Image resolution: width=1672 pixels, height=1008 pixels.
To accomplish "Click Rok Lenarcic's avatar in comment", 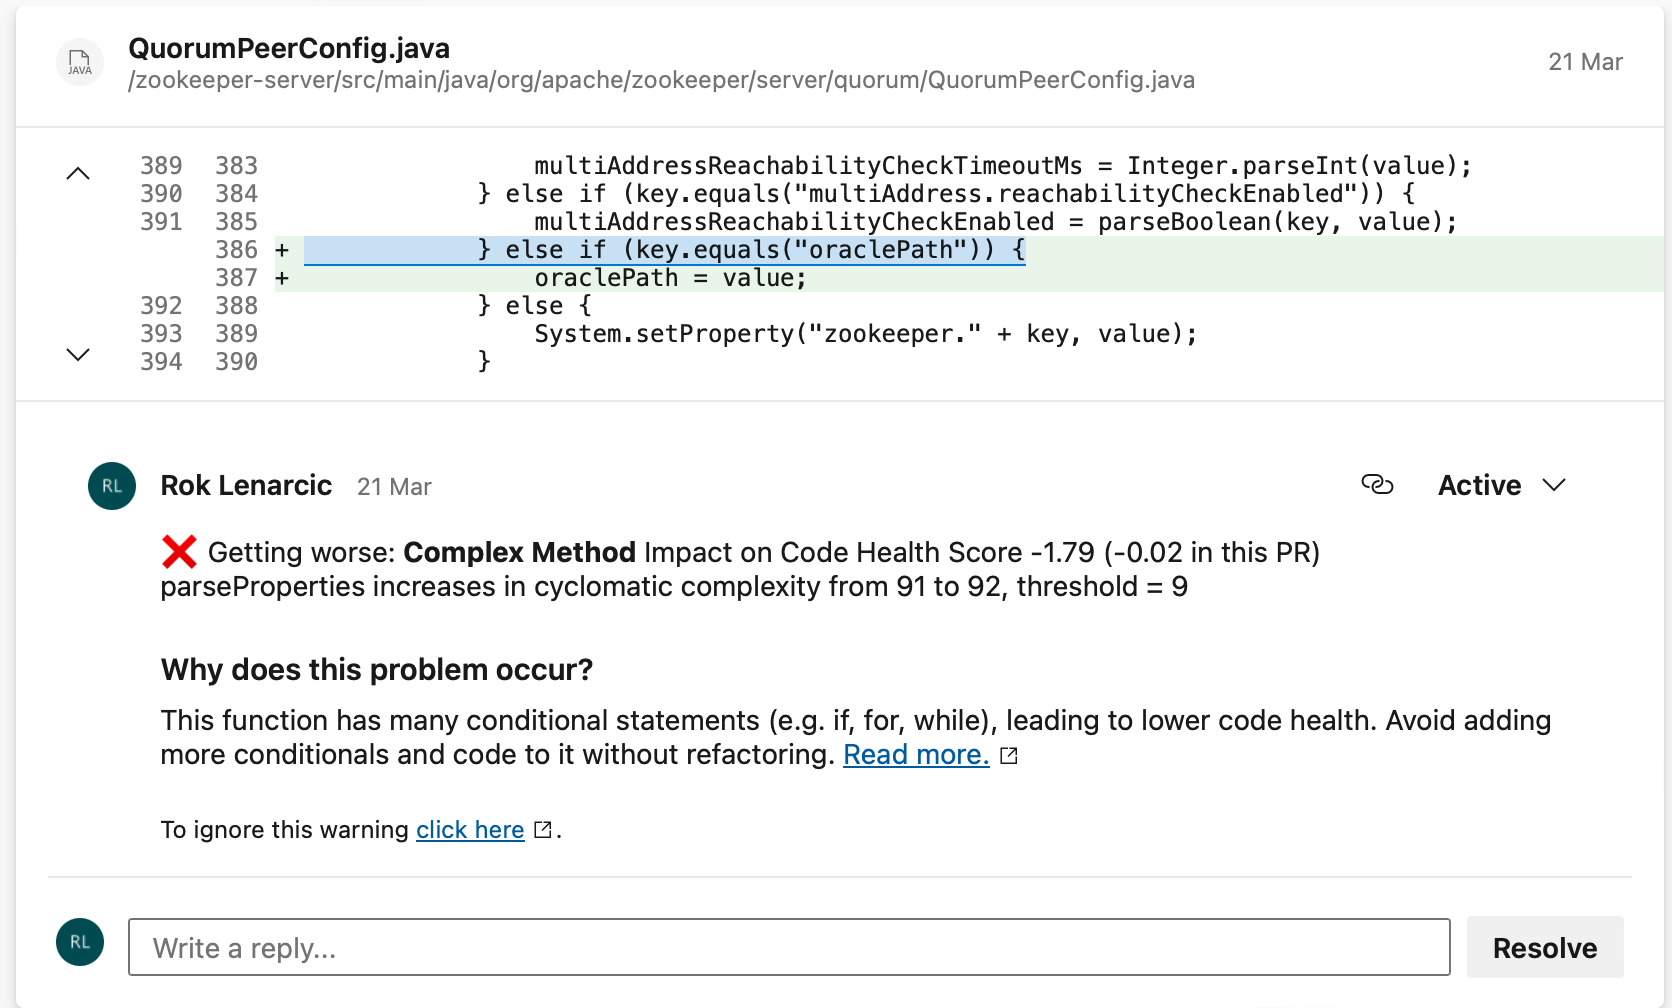I will [x=112, y=486].
